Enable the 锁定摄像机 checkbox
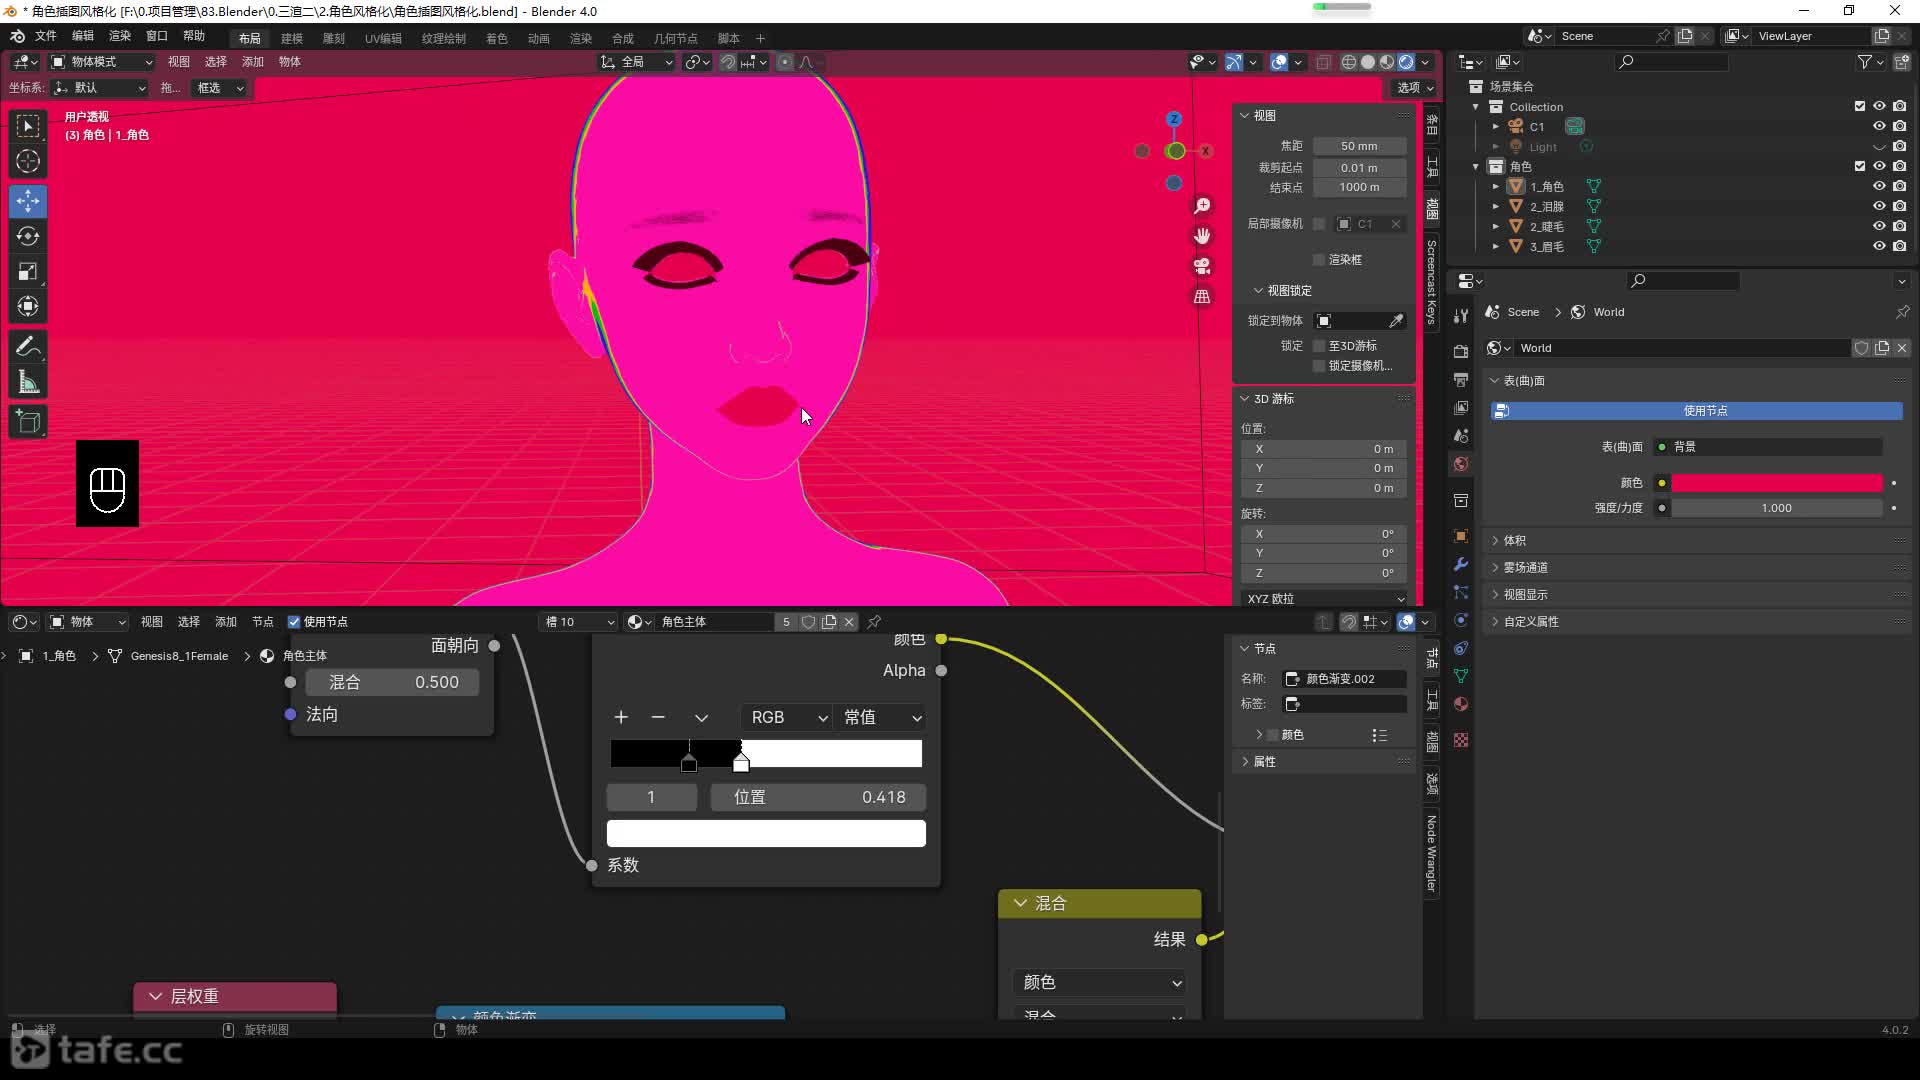 [1319, 366]
